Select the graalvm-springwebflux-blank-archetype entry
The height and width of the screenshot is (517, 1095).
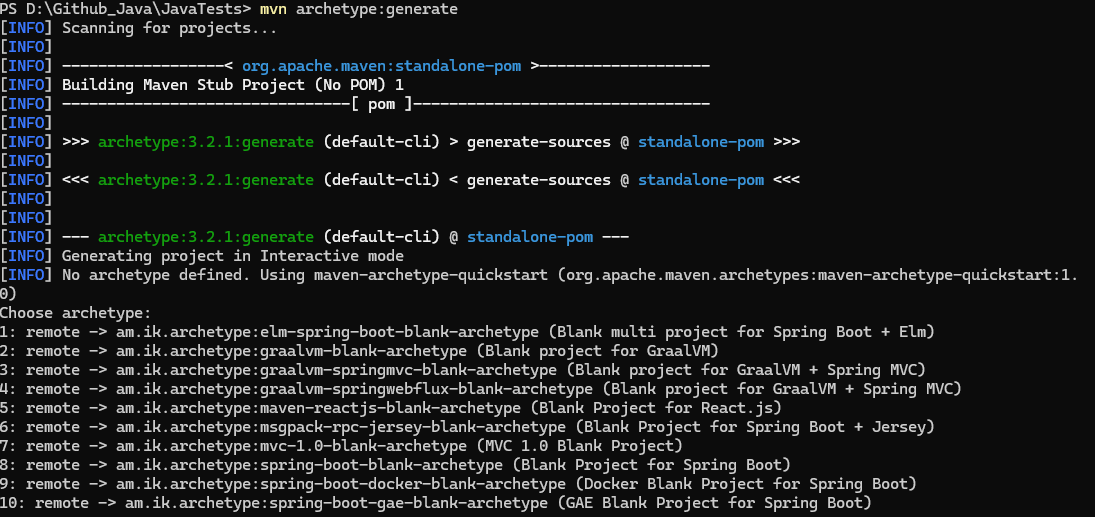(x=350, y=389)
